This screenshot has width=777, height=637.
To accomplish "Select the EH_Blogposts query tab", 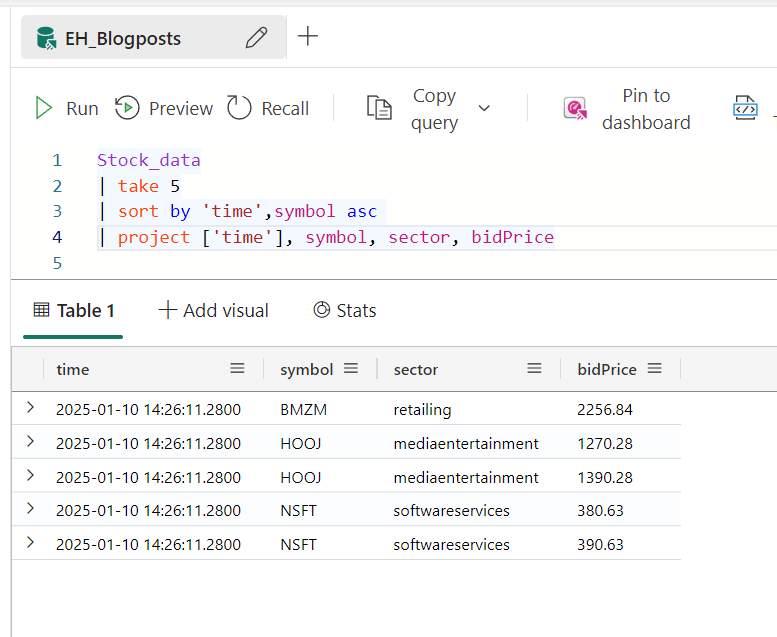I will pos(123,39).
